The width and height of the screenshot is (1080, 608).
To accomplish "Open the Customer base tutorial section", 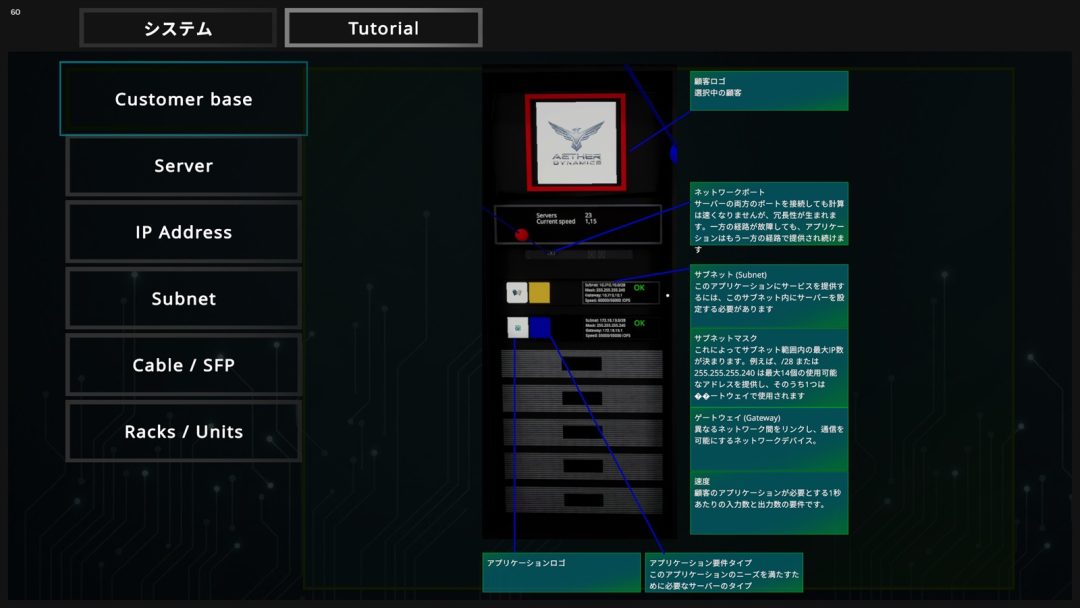I will click(183, 99).
